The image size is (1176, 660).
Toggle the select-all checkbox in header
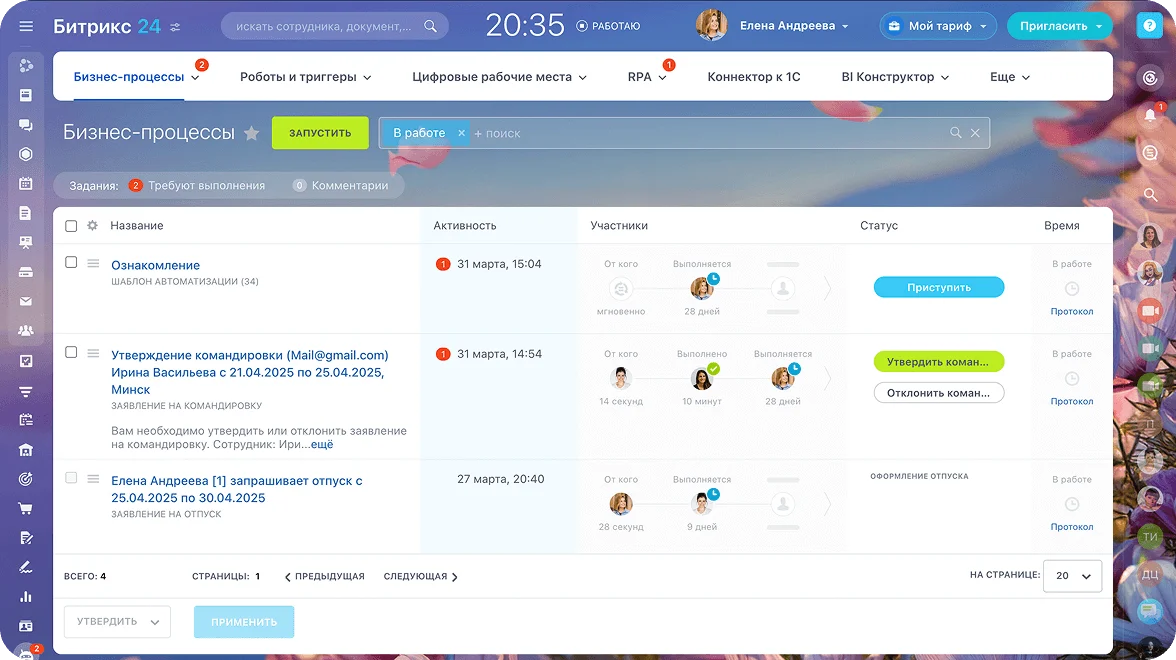point(71,226)
